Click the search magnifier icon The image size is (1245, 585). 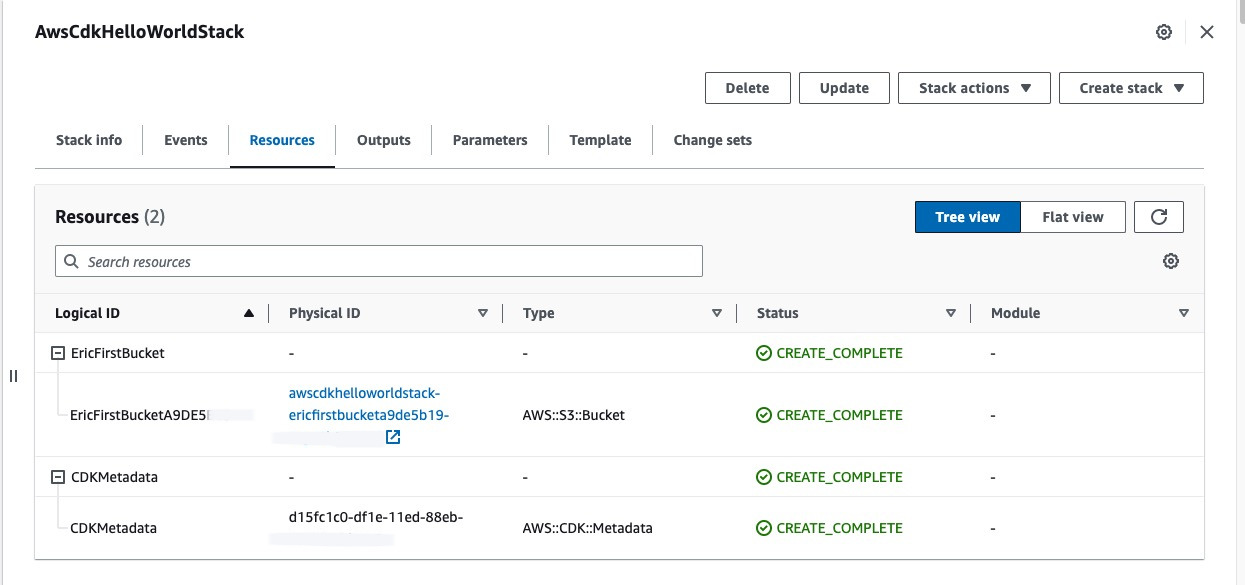(x=71, y=261)
